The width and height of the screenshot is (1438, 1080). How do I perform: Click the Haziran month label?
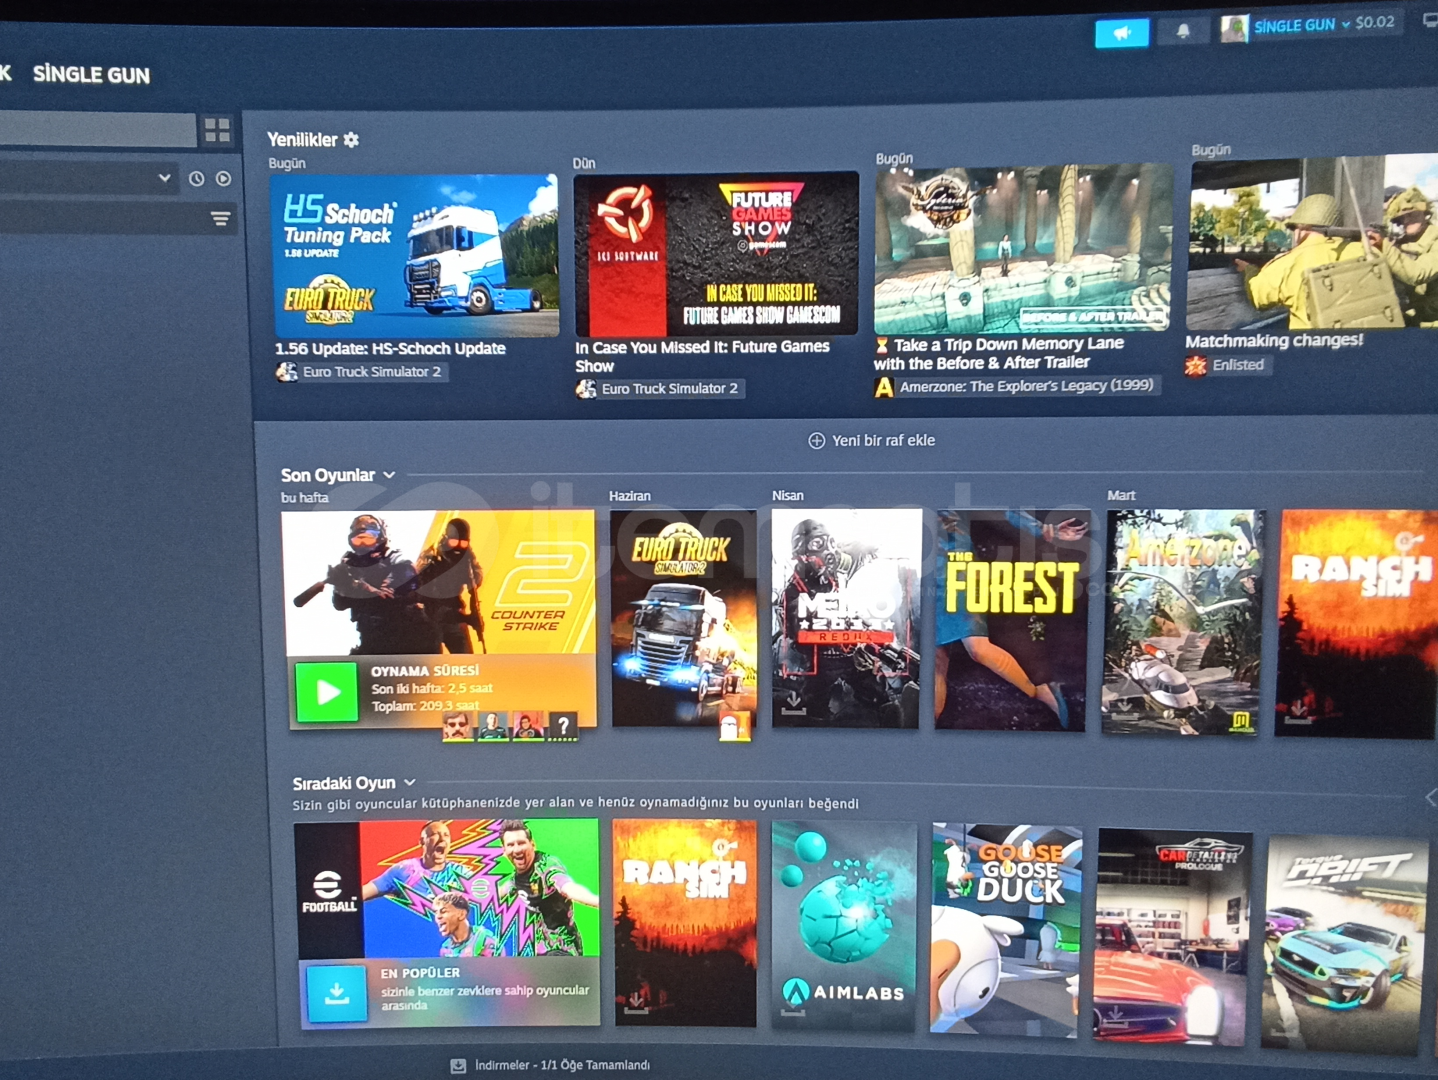click(x=630, y=496)
